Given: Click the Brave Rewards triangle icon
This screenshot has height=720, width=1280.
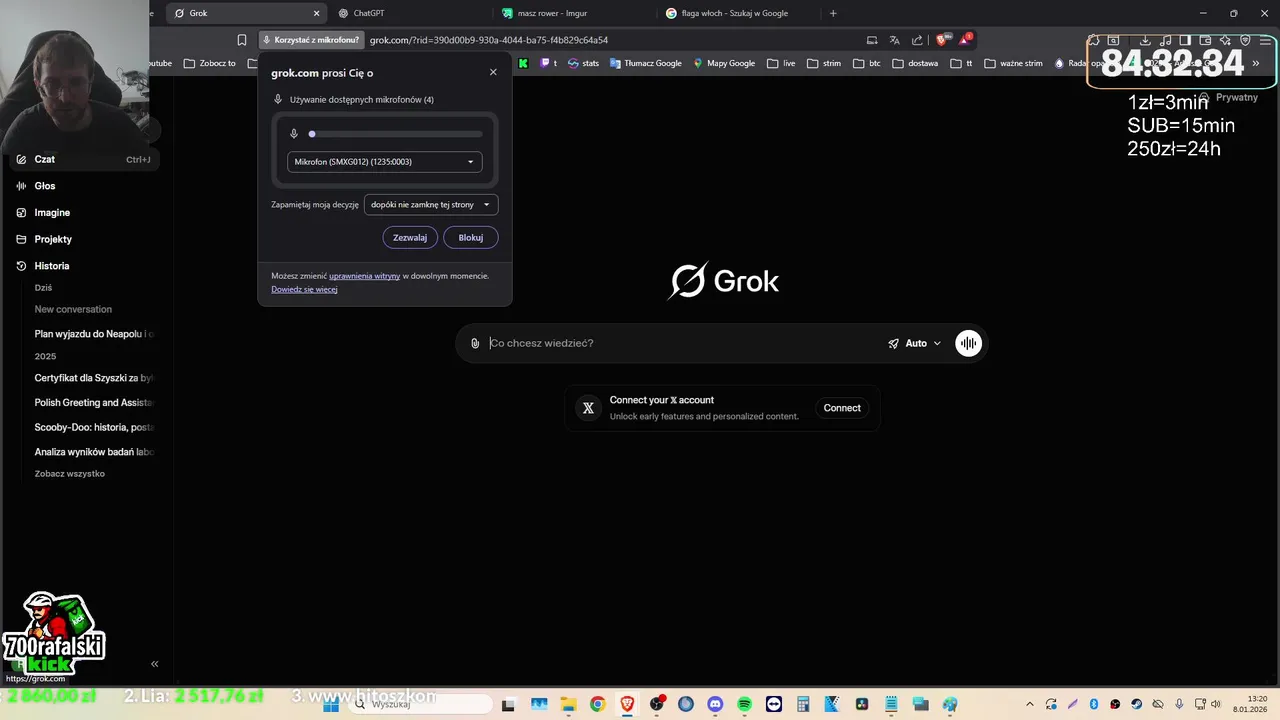Looking at the screenshot, I should click(964, 40).
